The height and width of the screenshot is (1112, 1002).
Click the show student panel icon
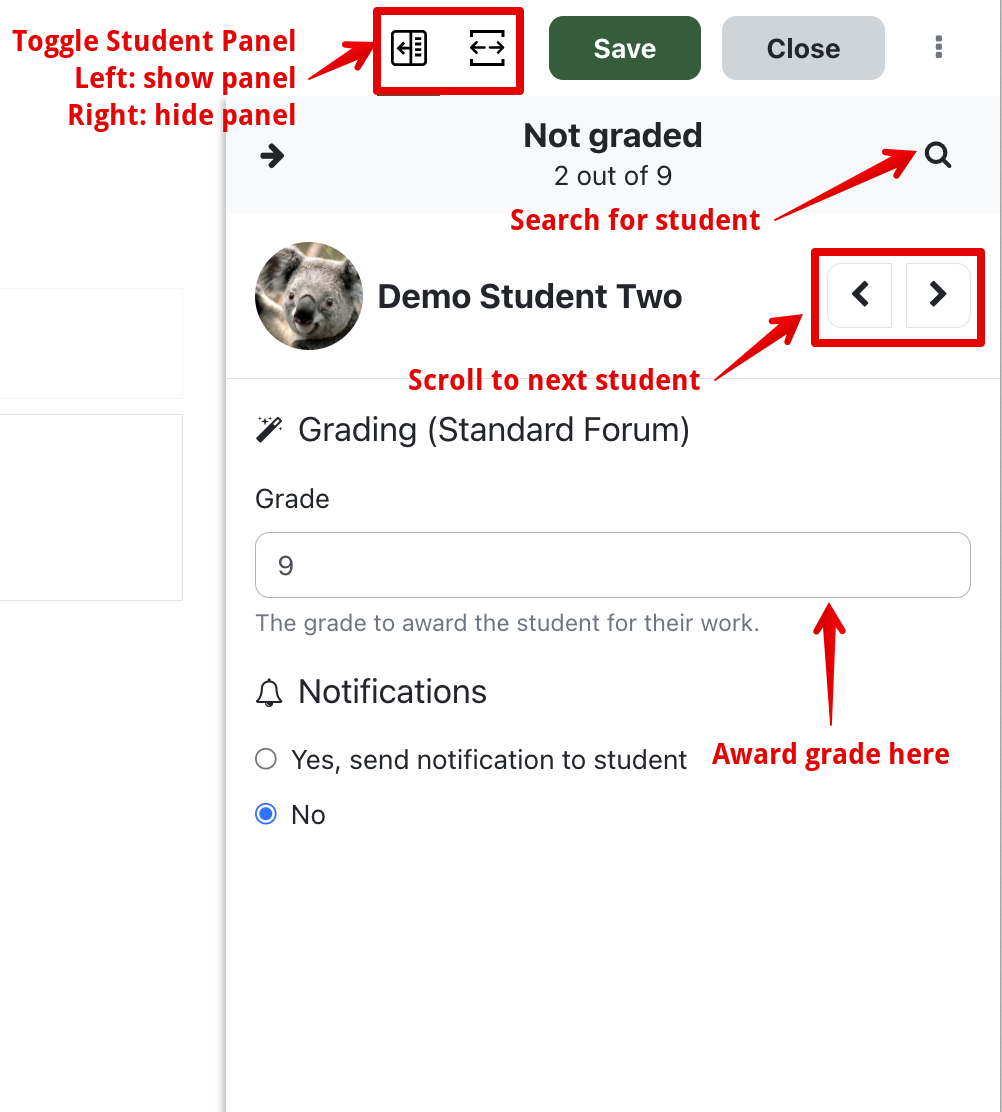409,48
